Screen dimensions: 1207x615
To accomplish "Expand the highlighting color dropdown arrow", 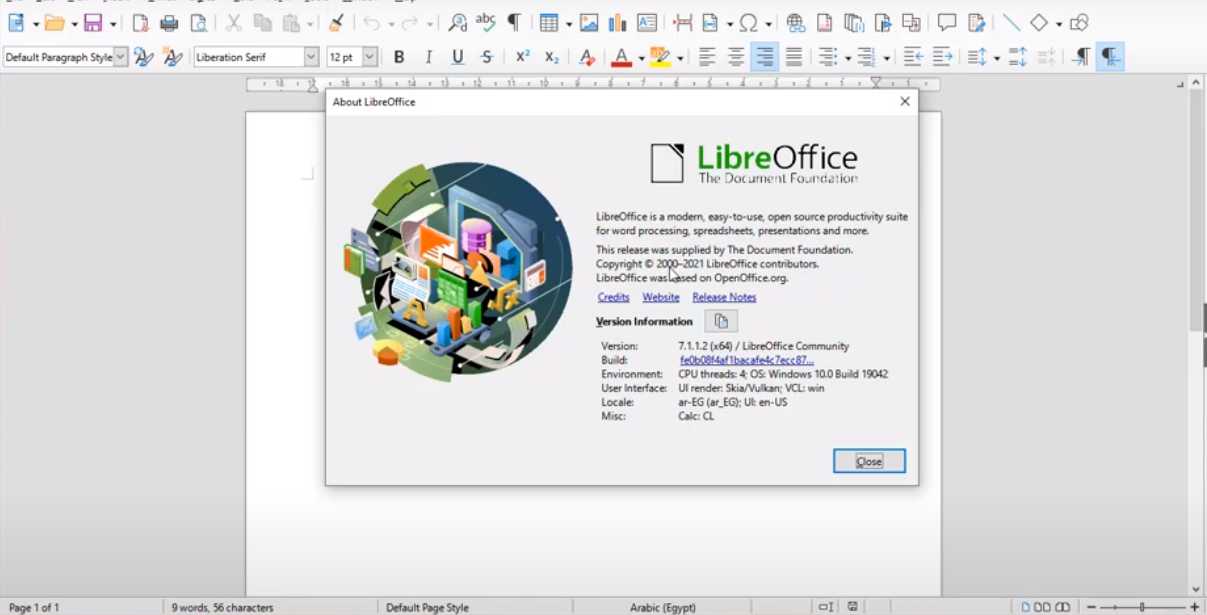I will 680,58.
